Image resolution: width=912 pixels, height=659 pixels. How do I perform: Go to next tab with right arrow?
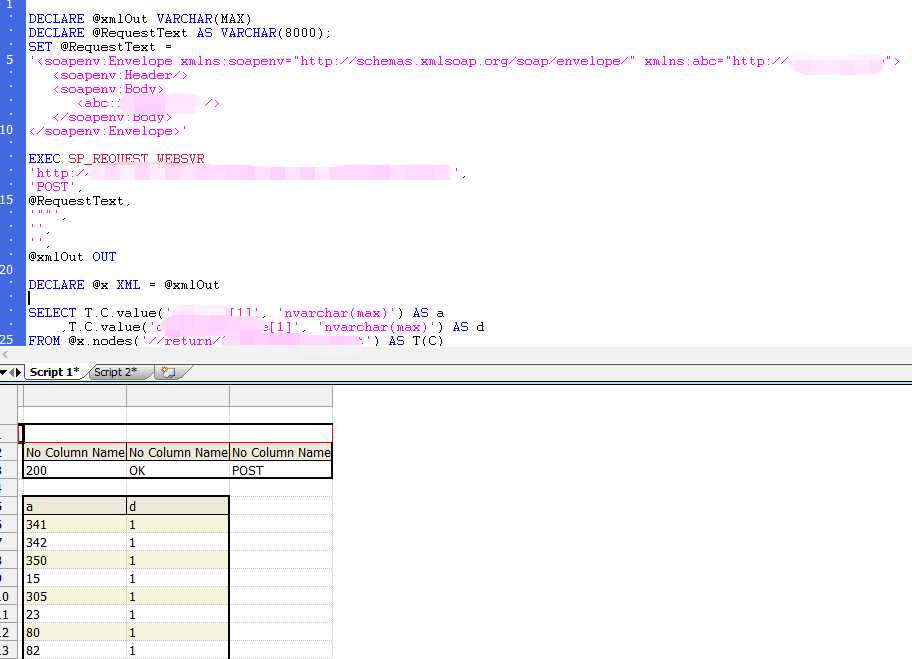click(x=18, y=372)
